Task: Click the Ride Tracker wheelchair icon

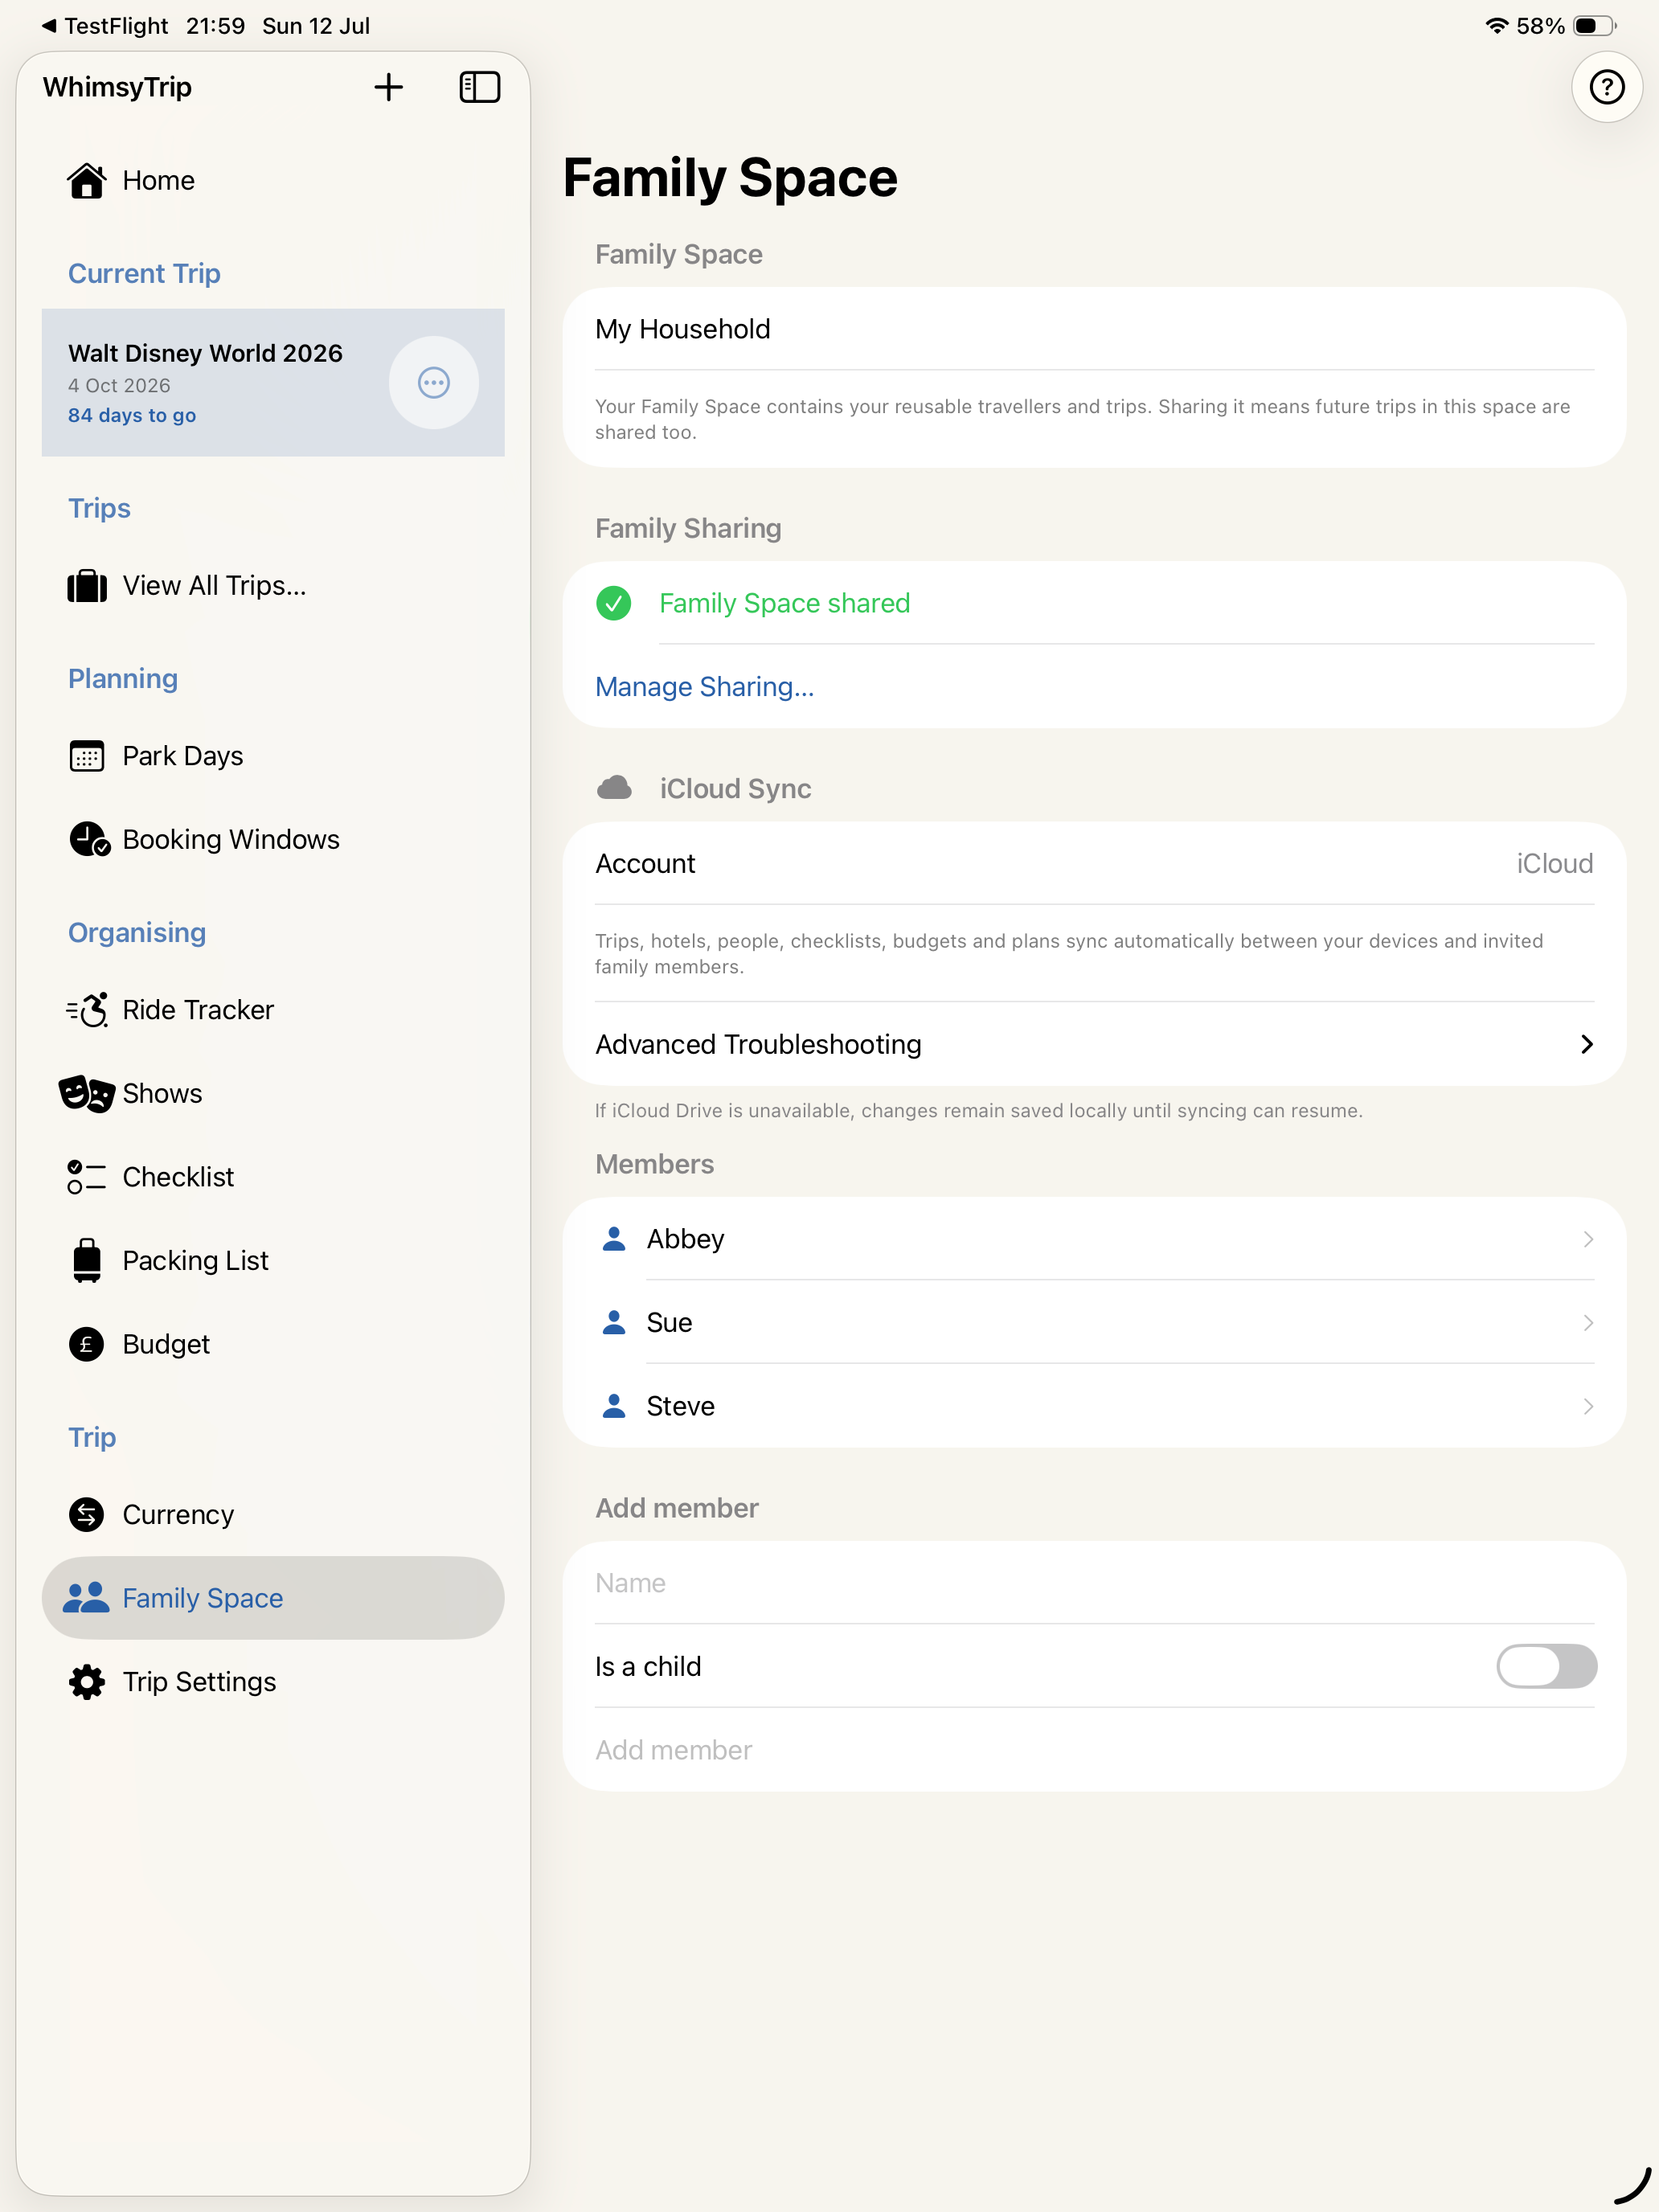Action: (87, 1010)
